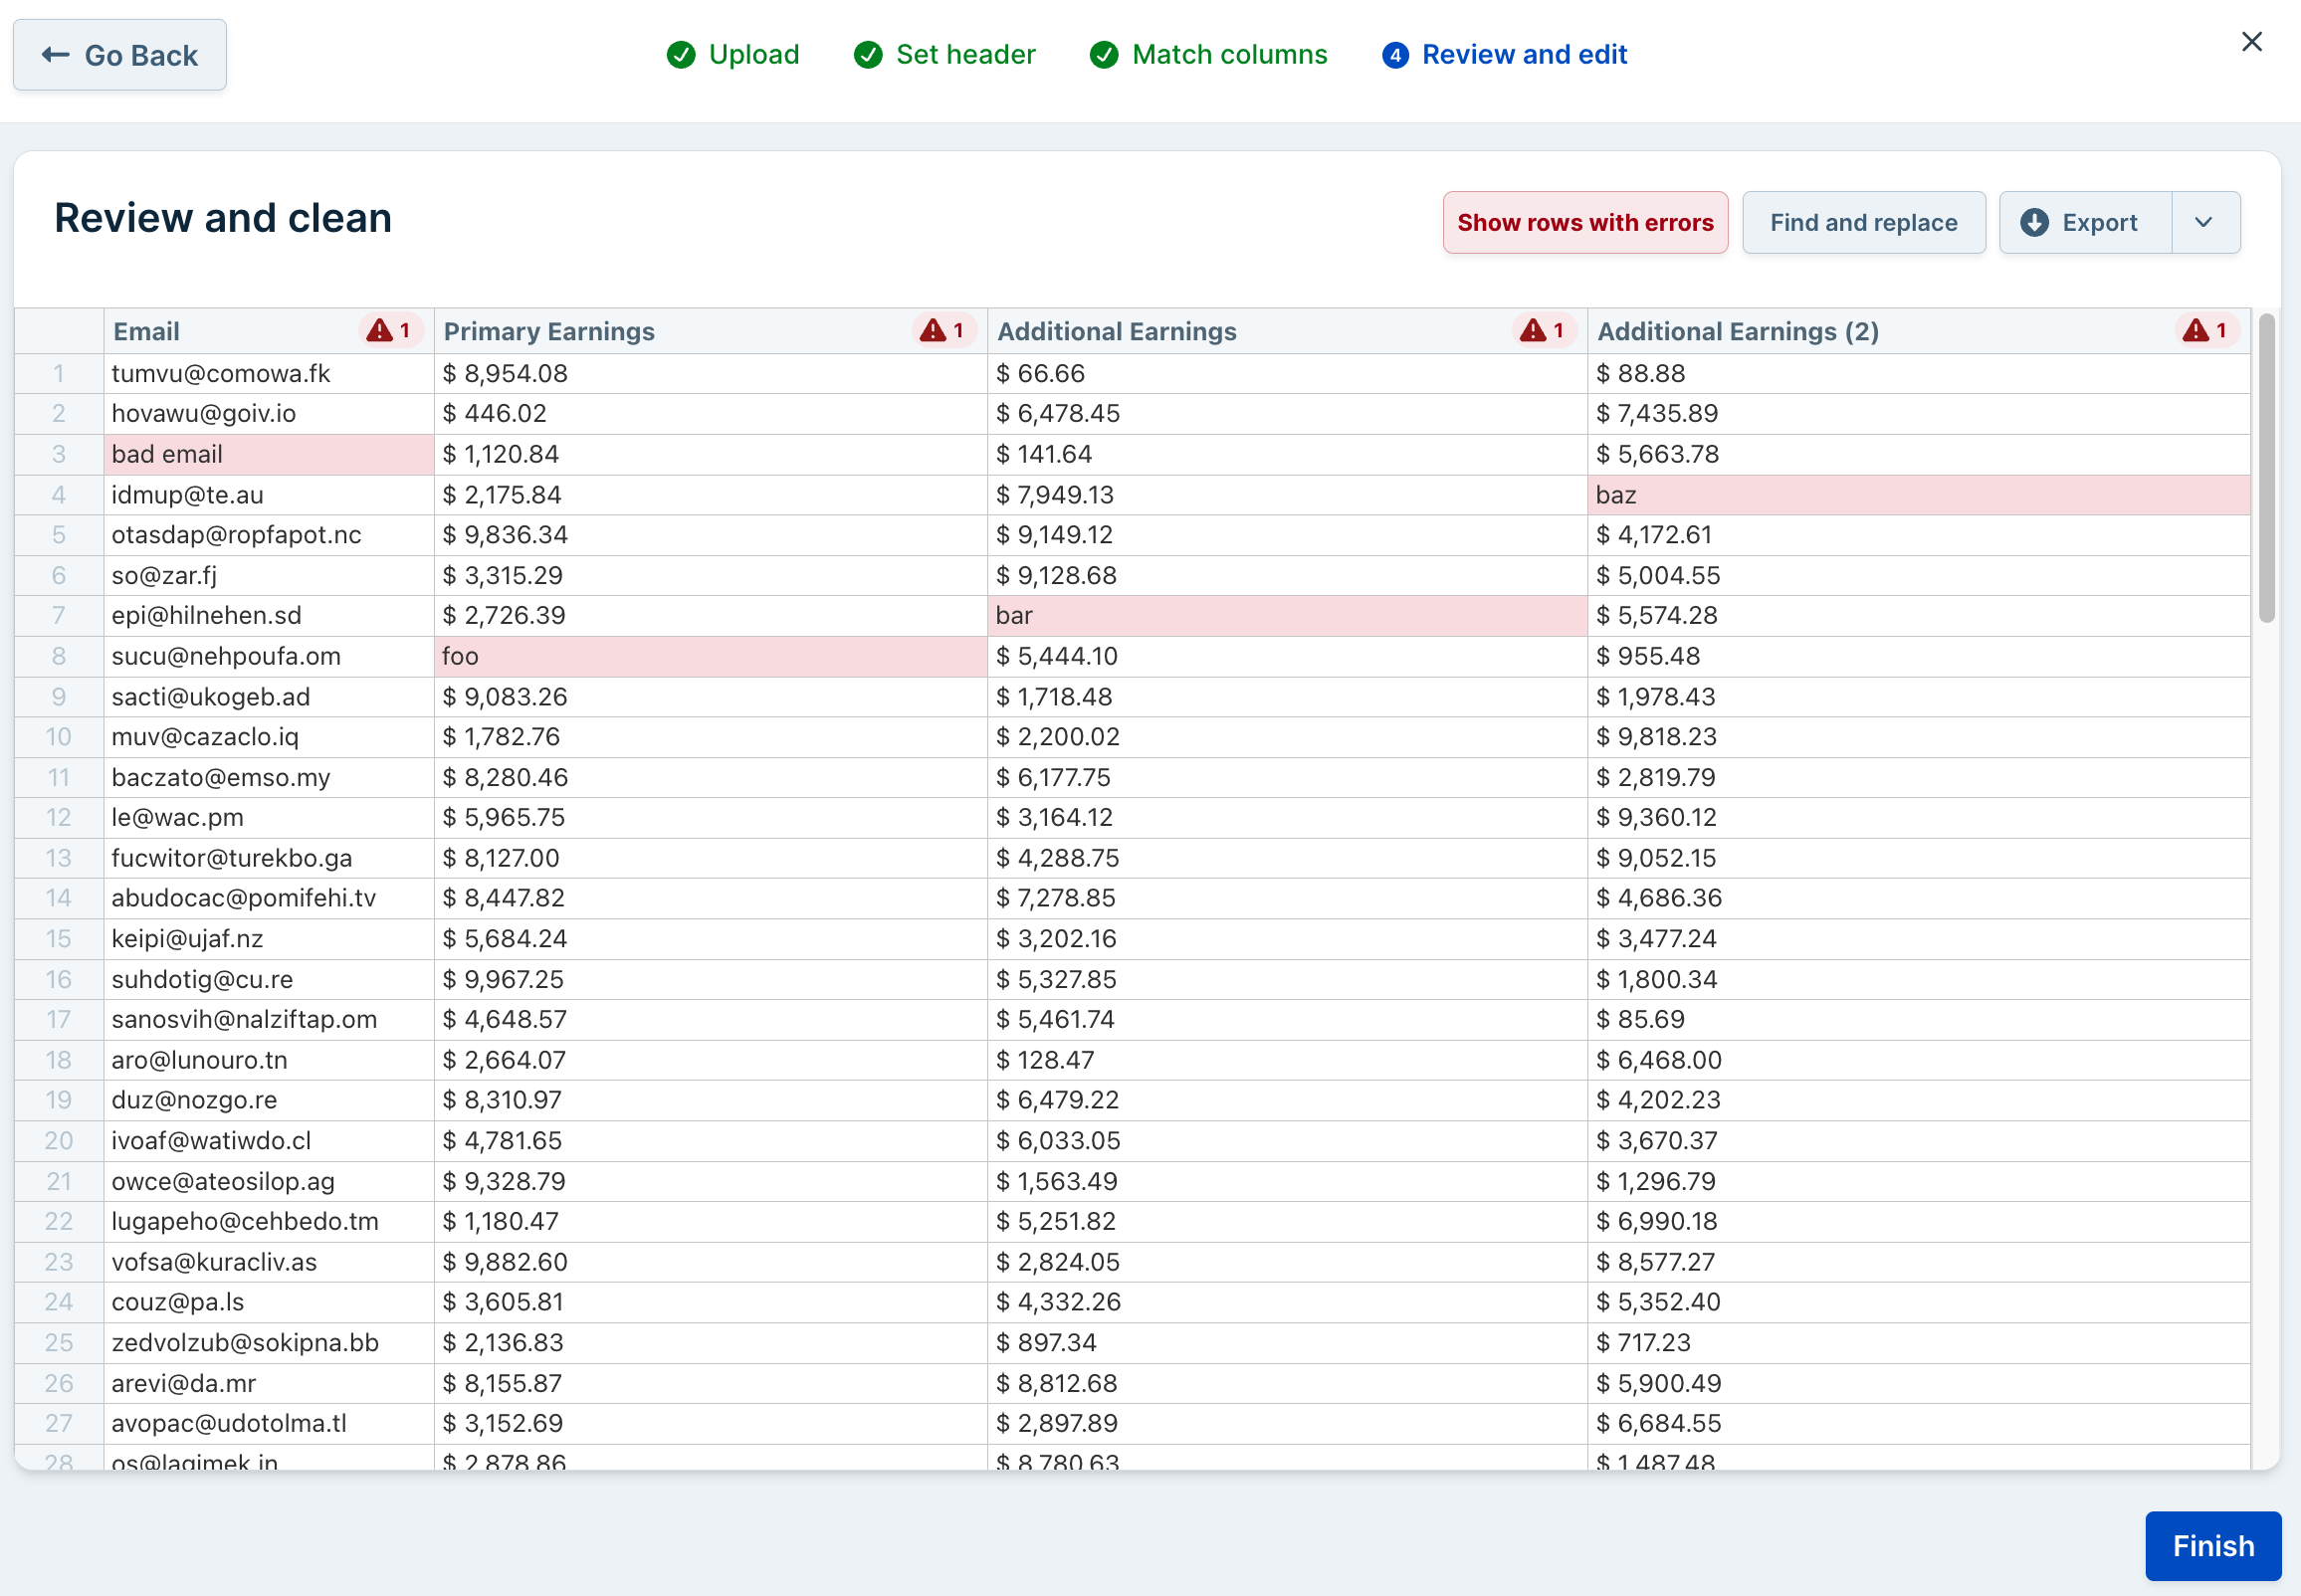Select row number 10 header
The width and height of the screenshot is (2301, 1596).
(x=59, y=737)
